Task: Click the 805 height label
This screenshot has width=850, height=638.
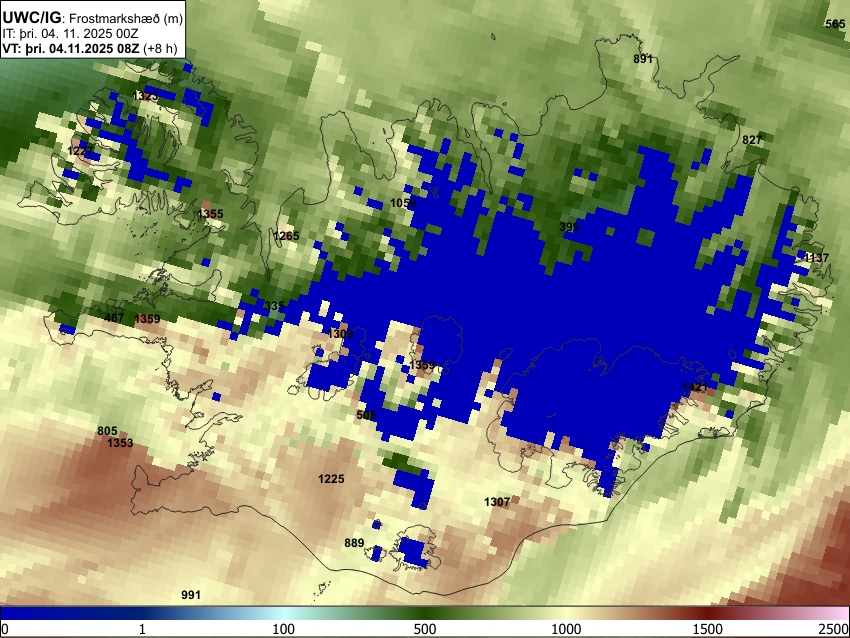Action: (107, 431)
